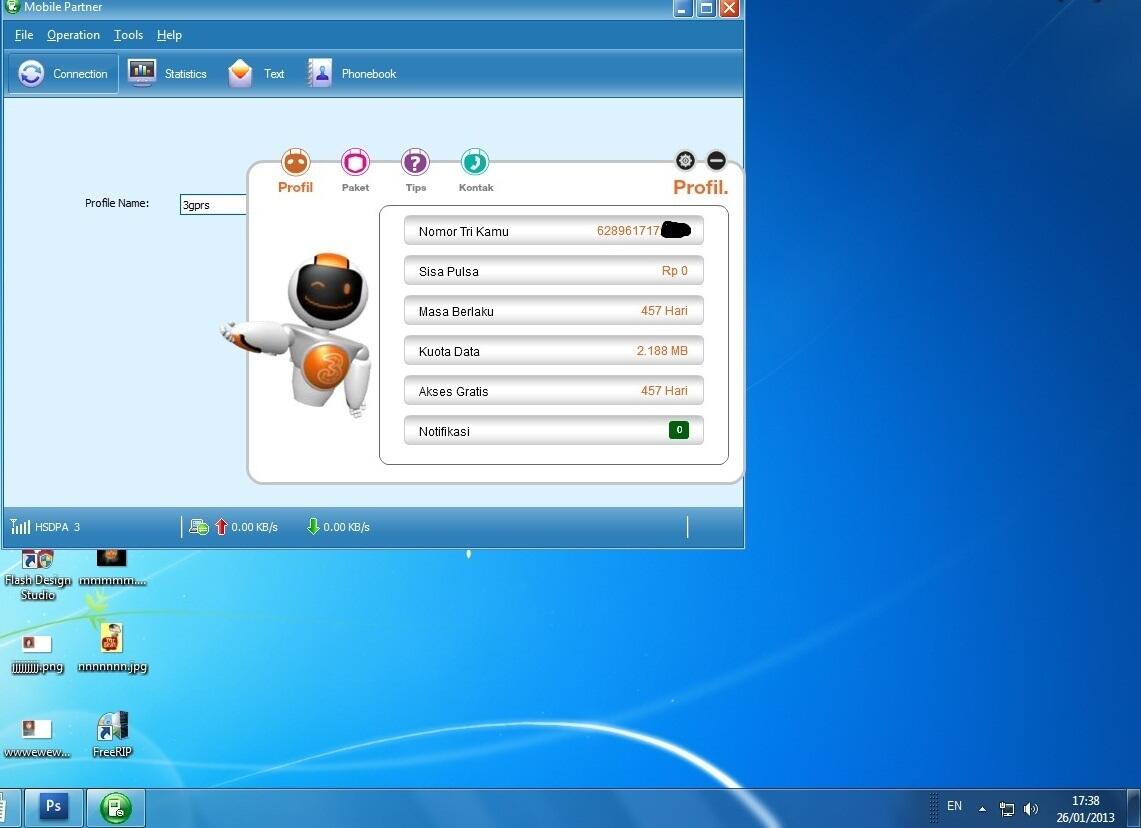Click the green notification count badge
Screen dimensions: 1141x828
point(679,430)
